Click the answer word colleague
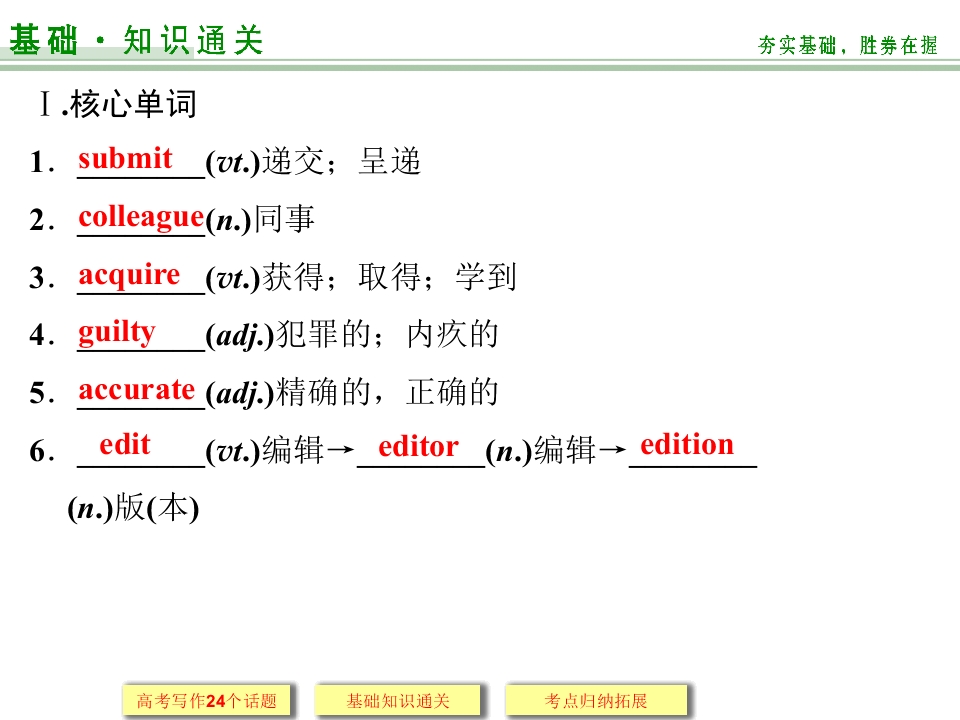This screenshot has width=960, height=720. [141, 217]
